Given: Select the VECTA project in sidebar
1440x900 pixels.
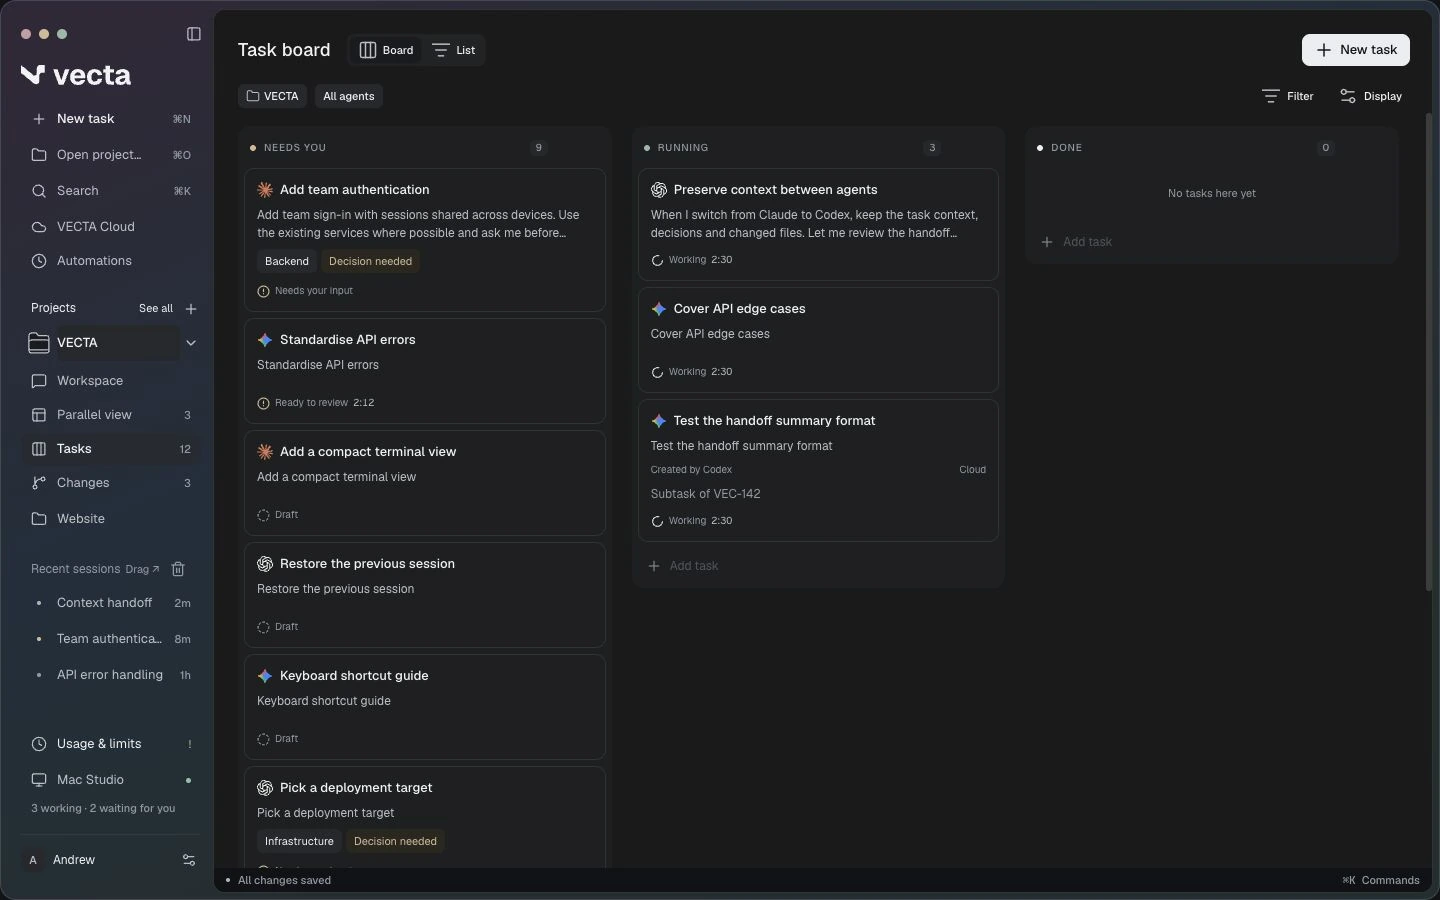Looking at the screenshot, I should tap(102, 343).
